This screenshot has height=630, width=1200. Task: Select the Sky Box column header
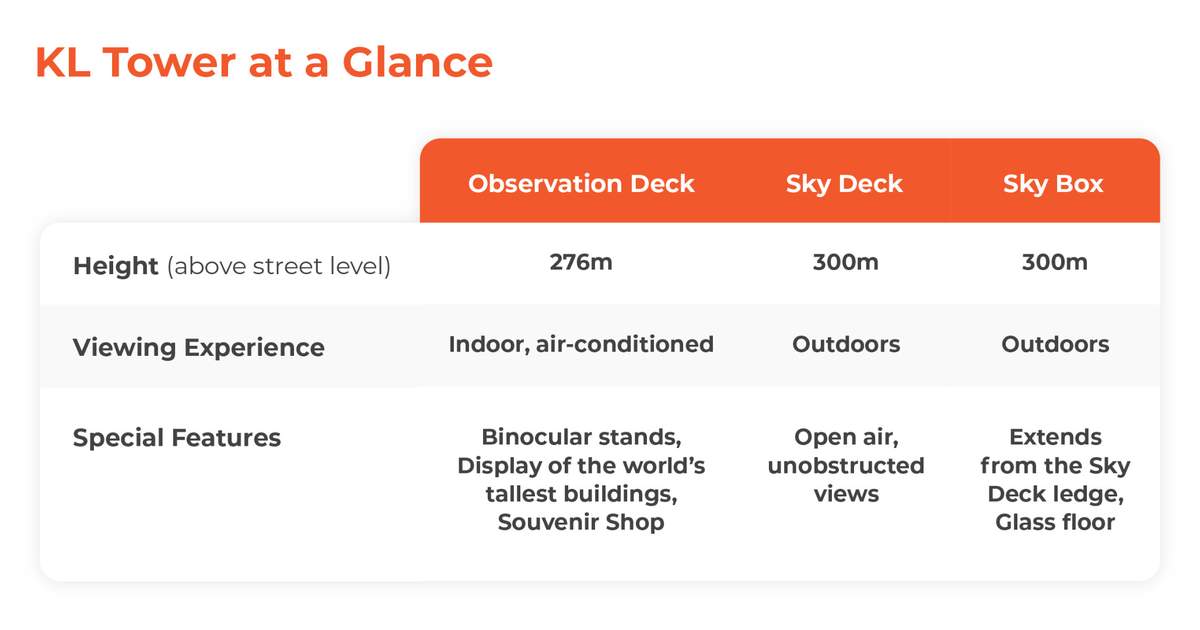(x=1053, y=184)
